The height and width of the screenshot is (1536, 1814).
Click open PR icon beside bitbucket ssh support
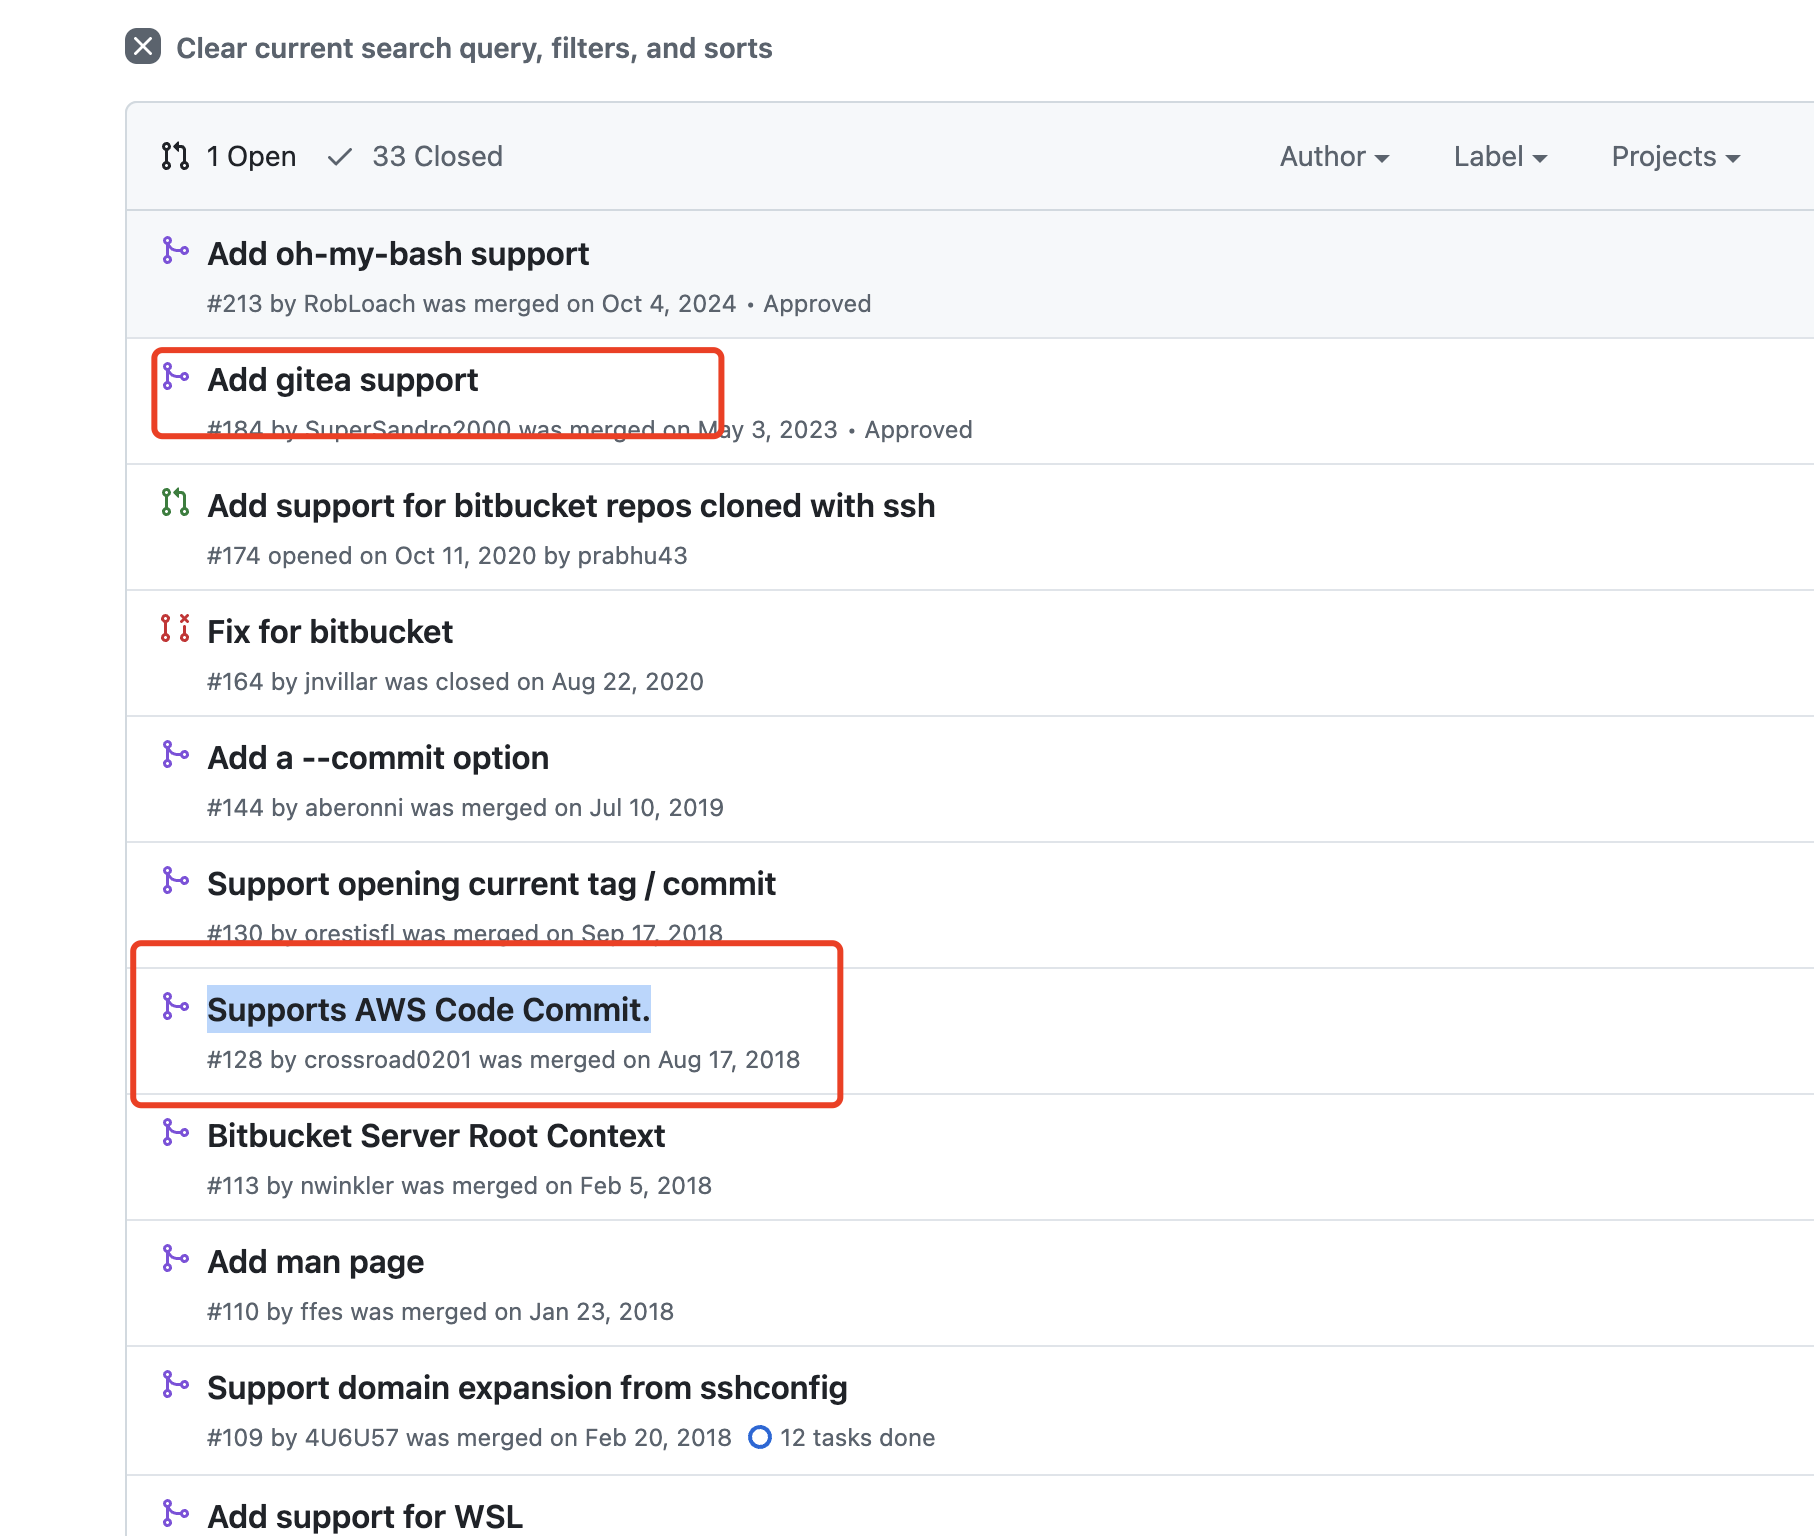tap(175, 502)
